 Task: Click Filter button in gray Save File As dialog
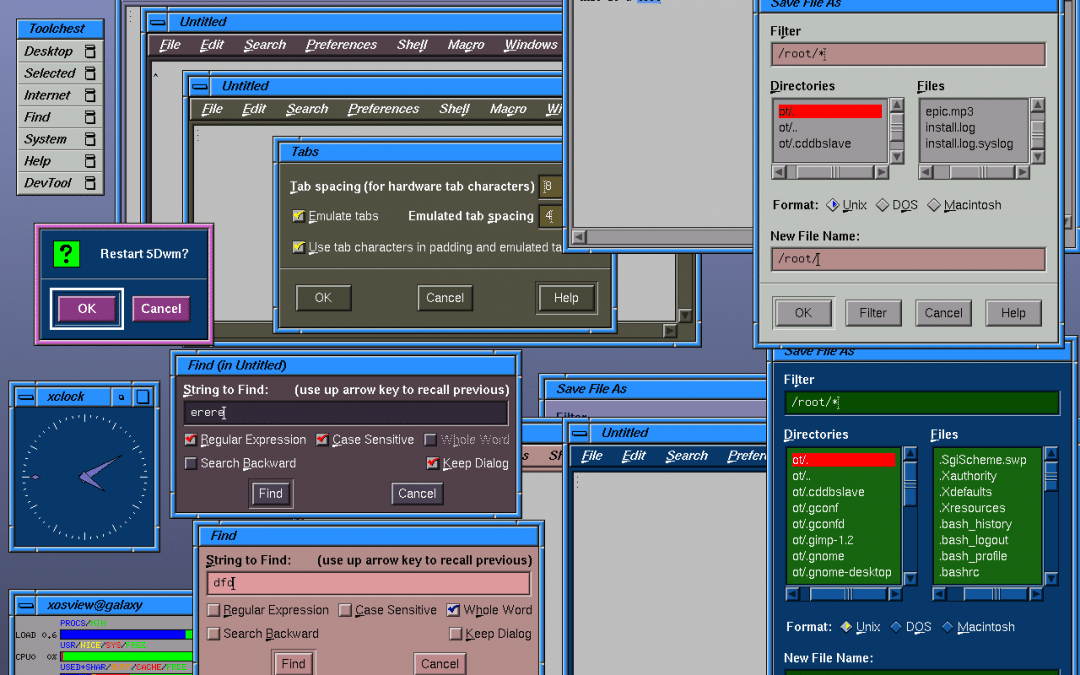(873, 313)
